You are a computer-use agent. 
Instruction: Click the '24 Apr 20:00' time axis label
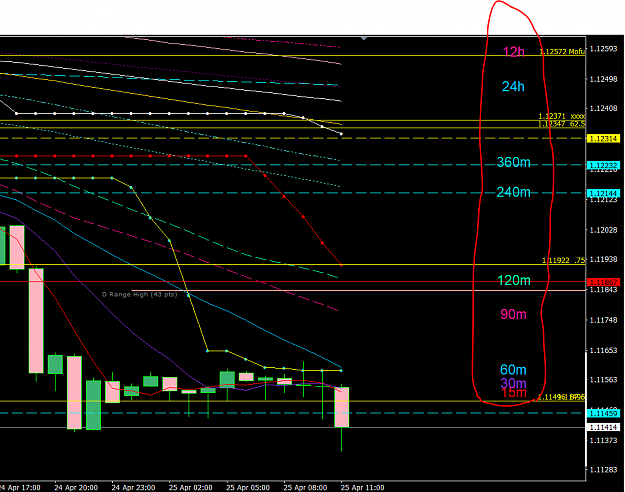pyautogui.click(x=76, y=488)
